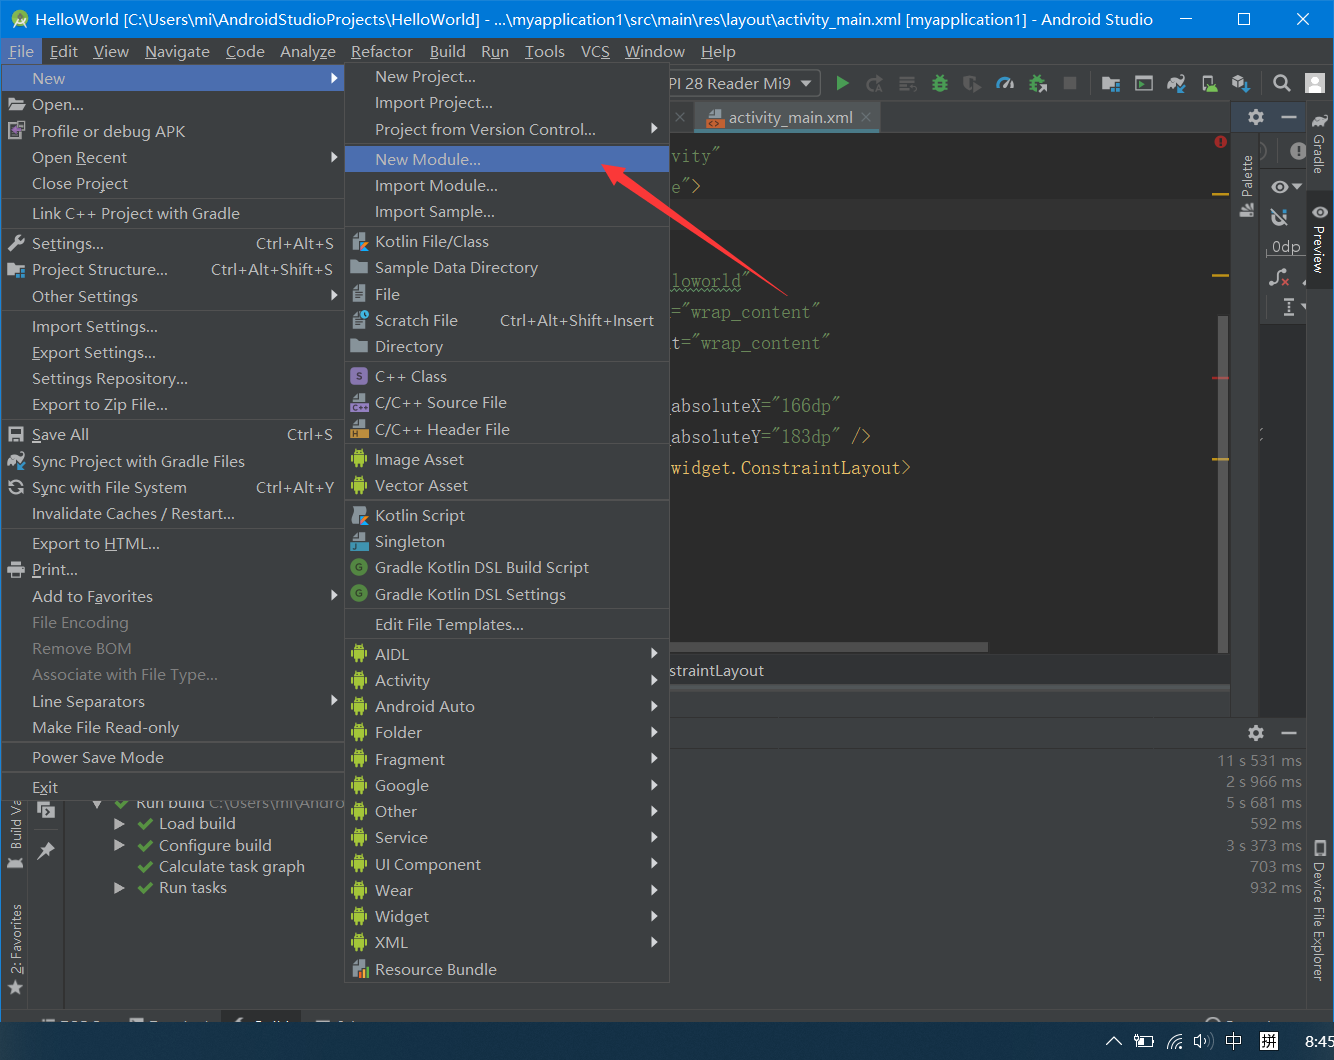
Task: Click Edit File Templates...
Action: [x=507, y=624]
